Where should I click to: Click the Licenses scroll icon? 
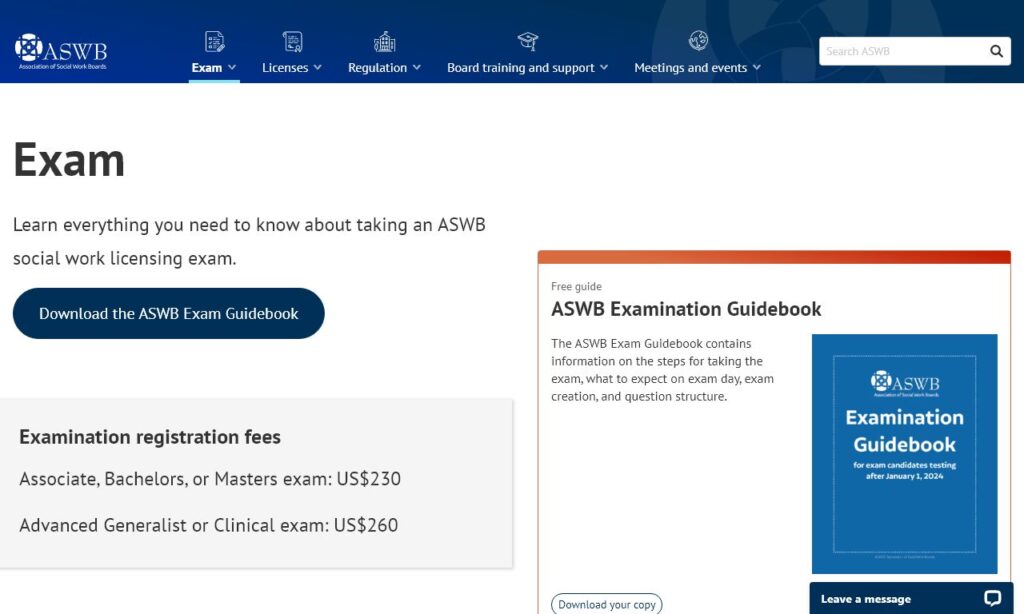[x=291, y=40]
